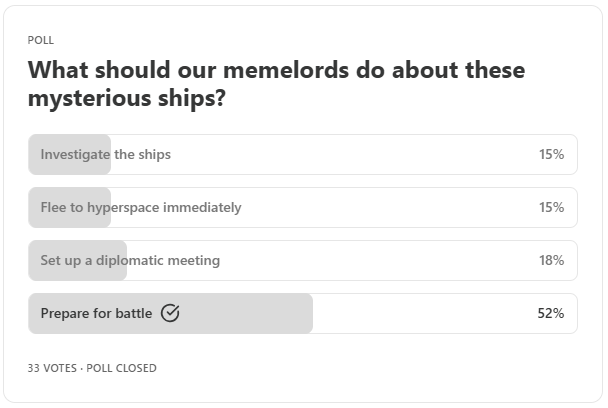608x408 pixels.
Task: Pick the "Set up a diplomatic meeting" option
Action: coord(130,261)
